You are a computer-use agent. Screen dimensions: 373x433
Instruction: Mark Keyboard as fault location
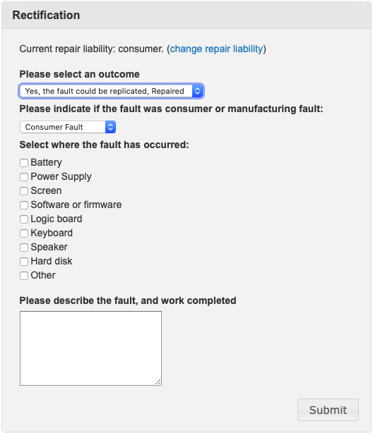coord(24,233)
